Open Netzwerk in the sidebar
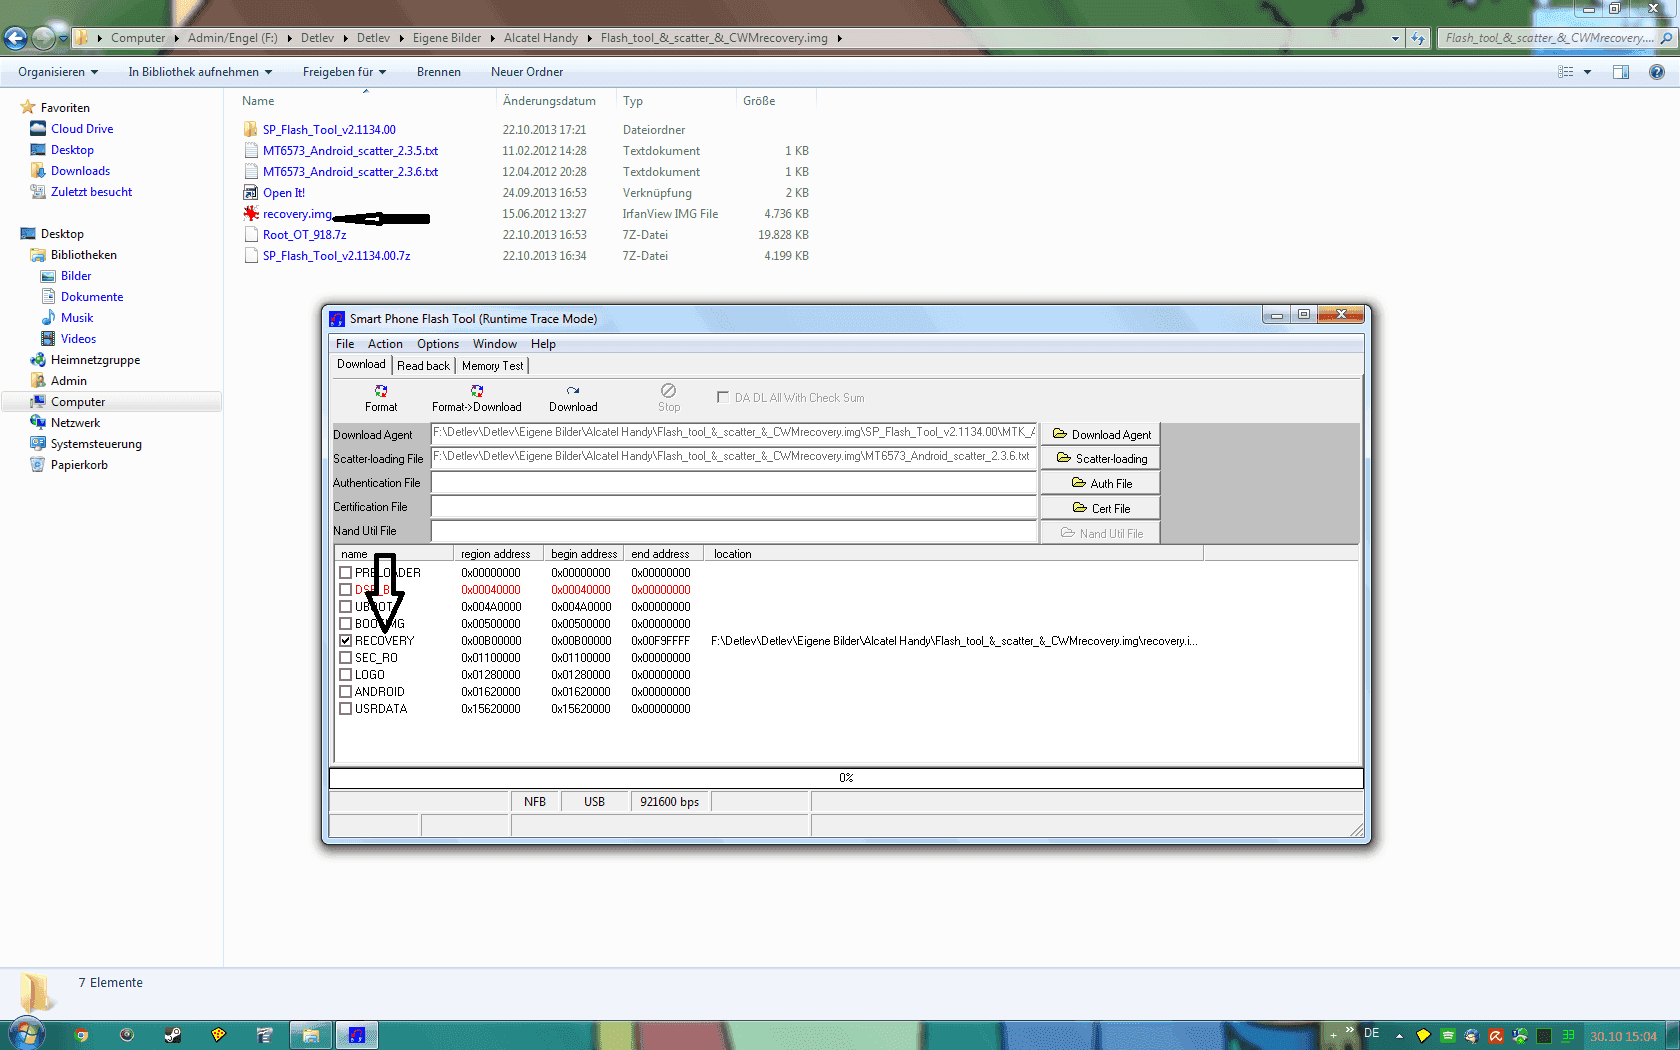Screen dimensions: 1680x1050 click(75, 422)
